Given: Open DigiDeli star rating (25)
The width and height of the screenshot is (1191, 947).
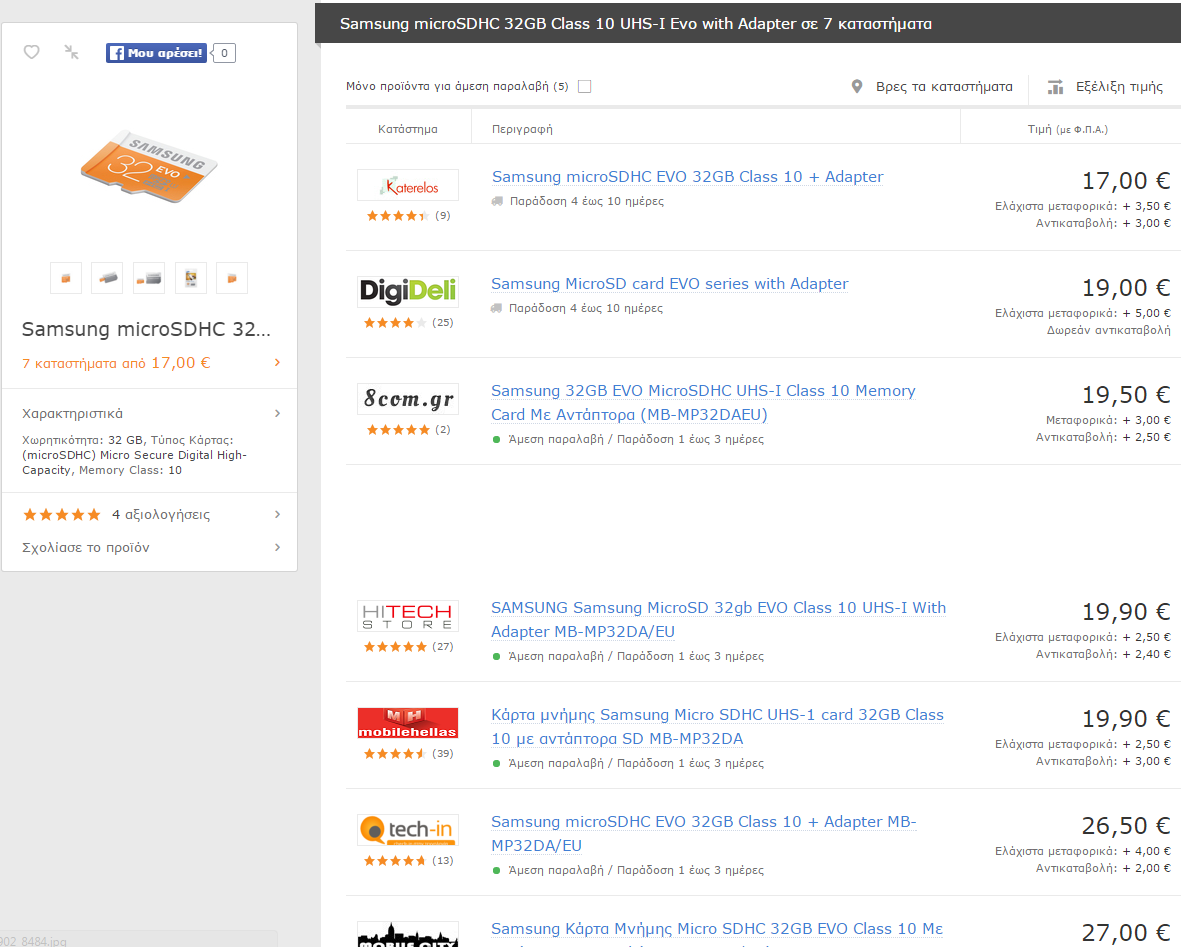Looking at the screenshot, I should [x=408, y=323].
